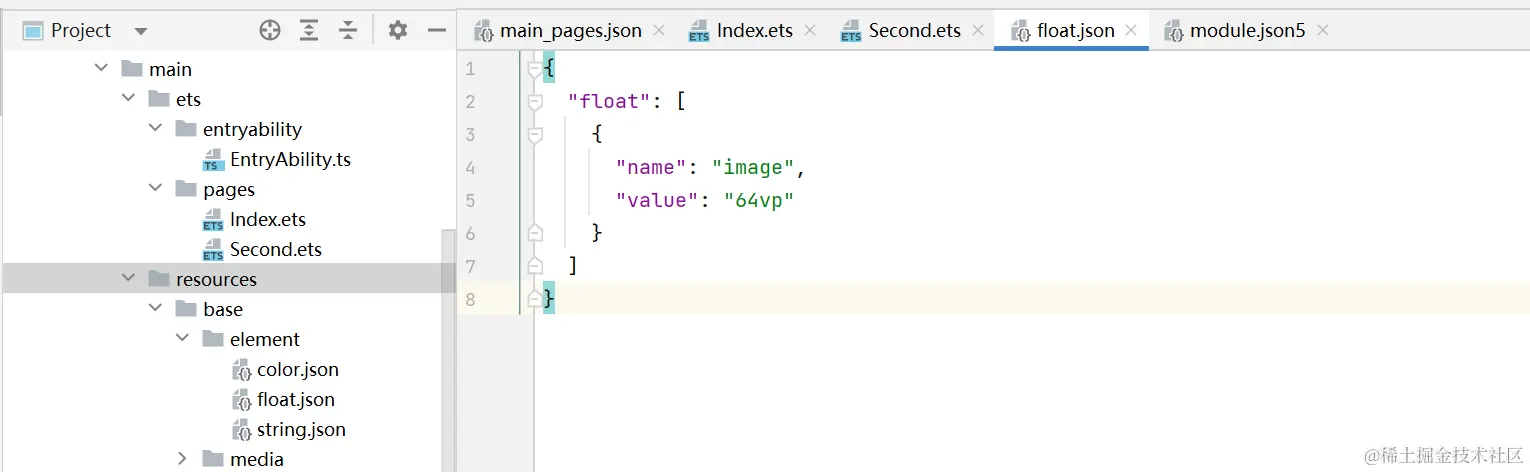Click the "float" key in the editor
The width and height of the screenshot is (1530, 472).
click(x=609, y=101)
